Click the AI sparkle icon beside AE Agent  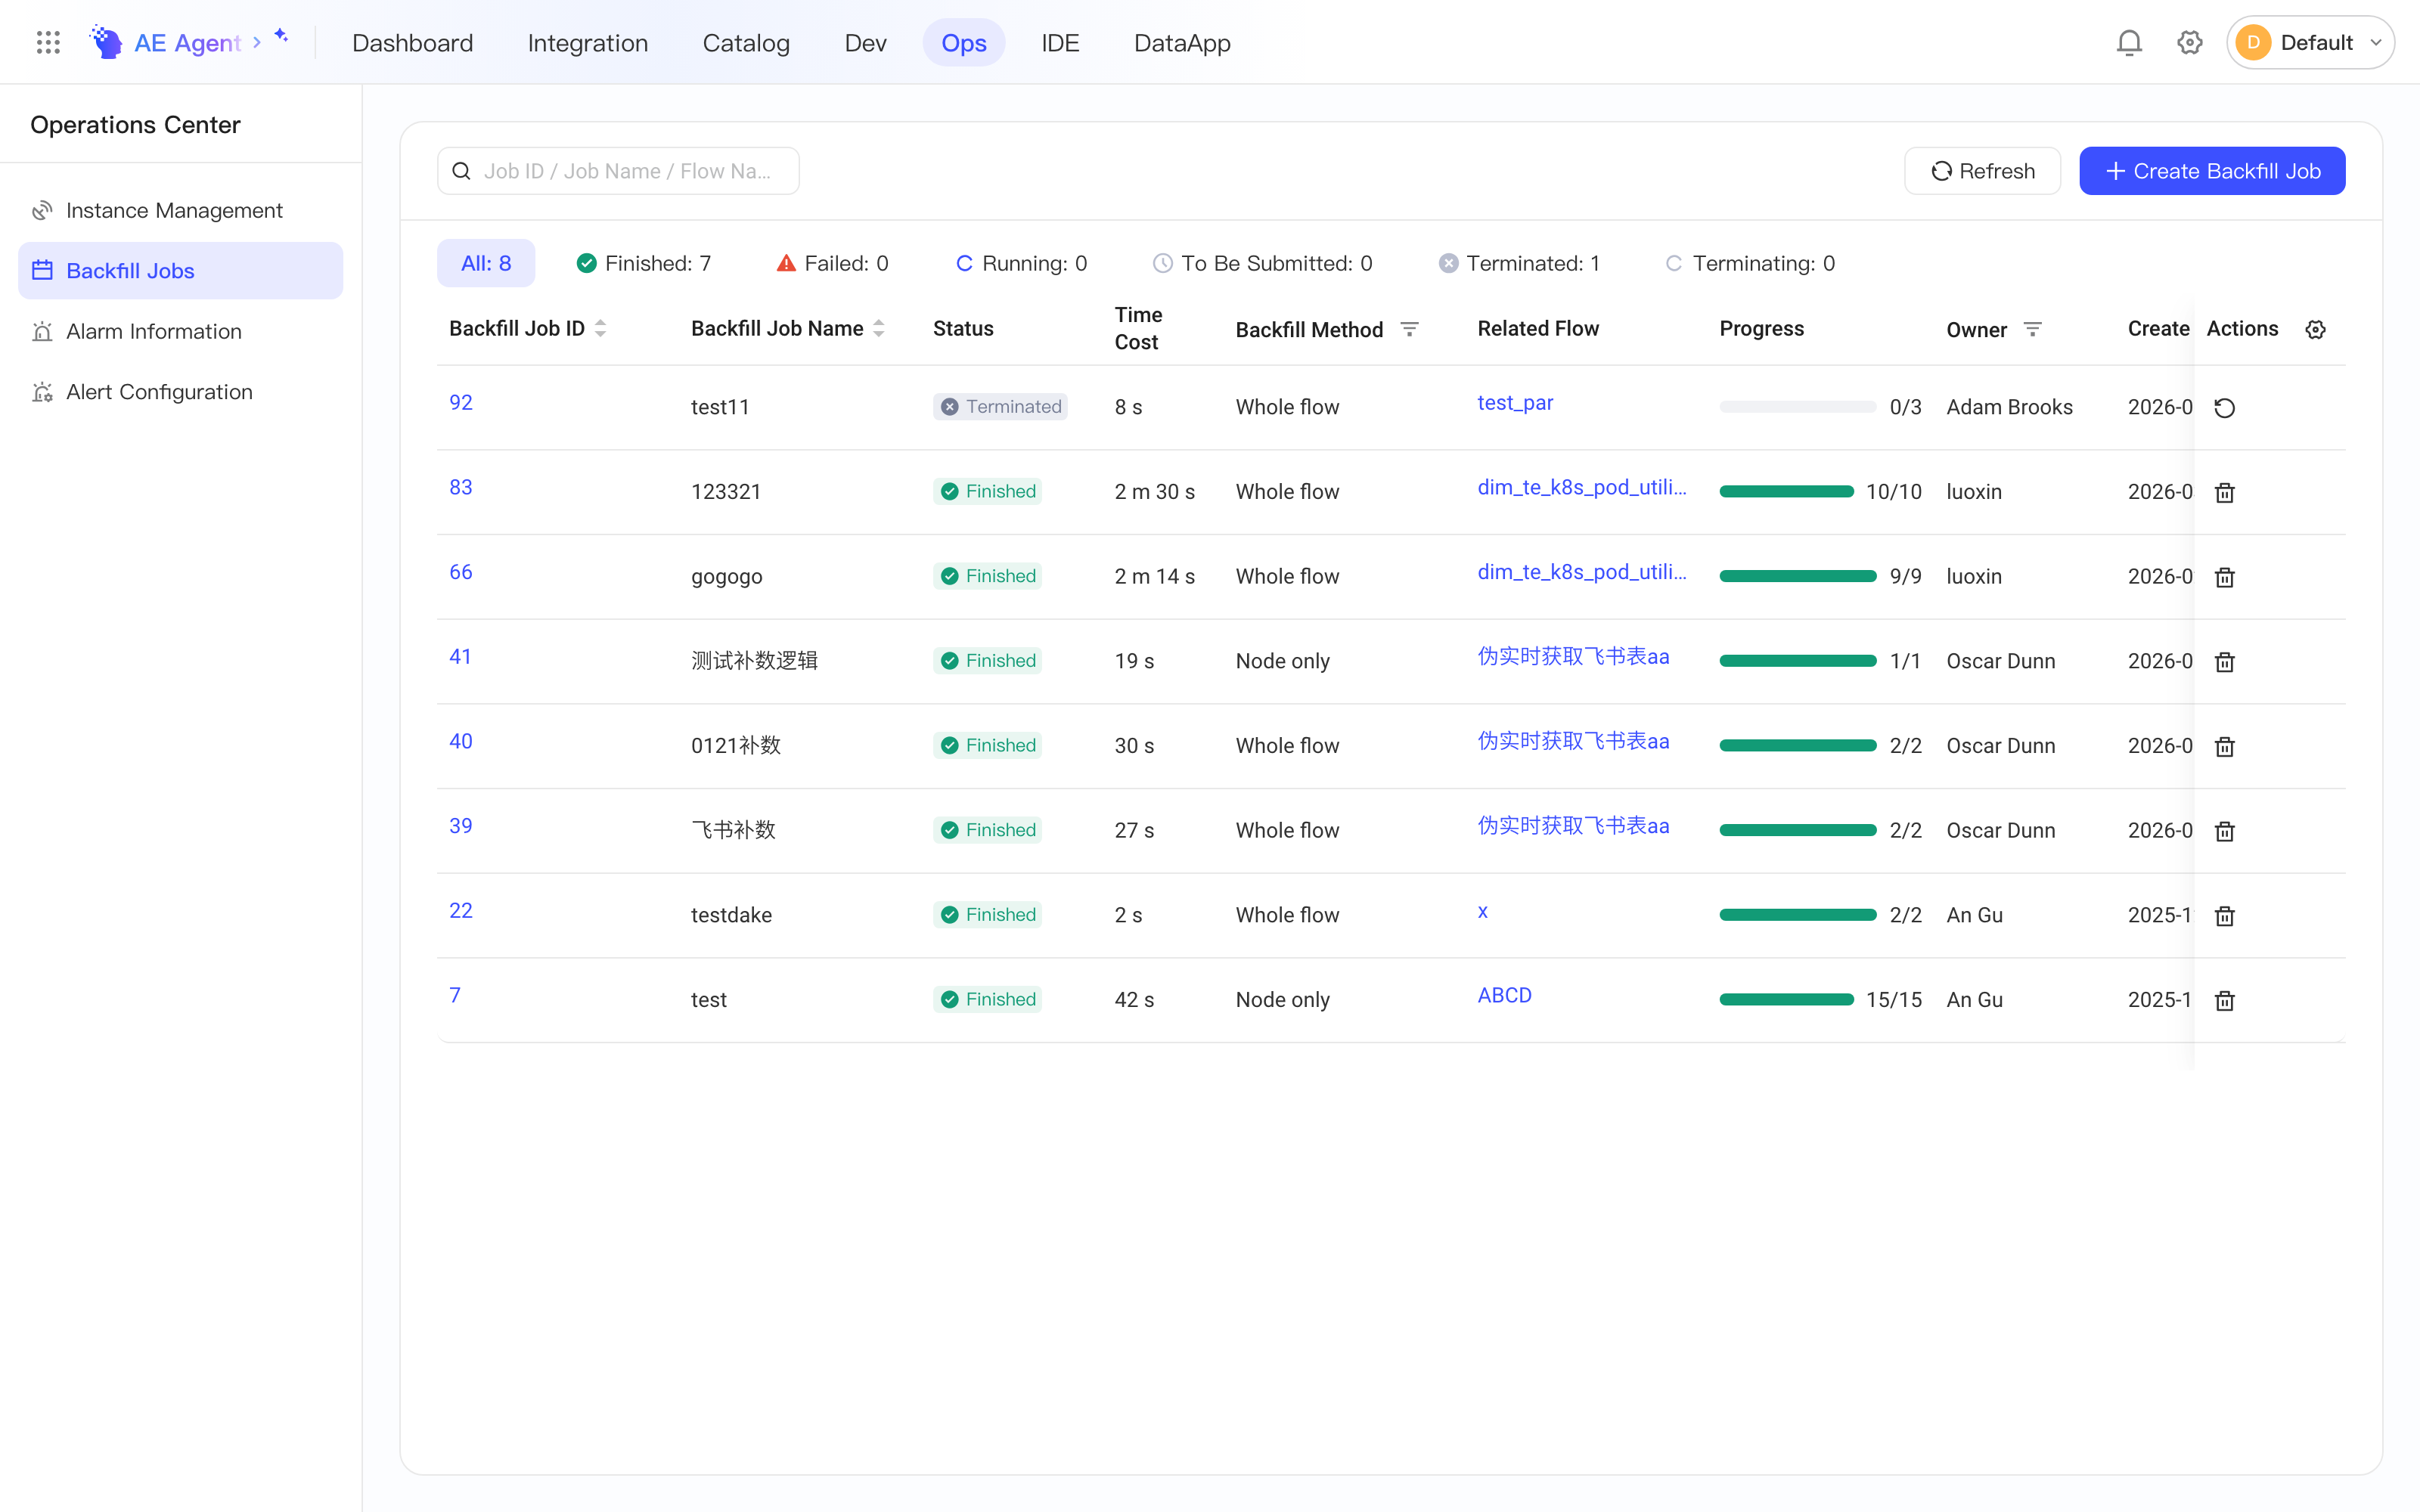point(281,36)
